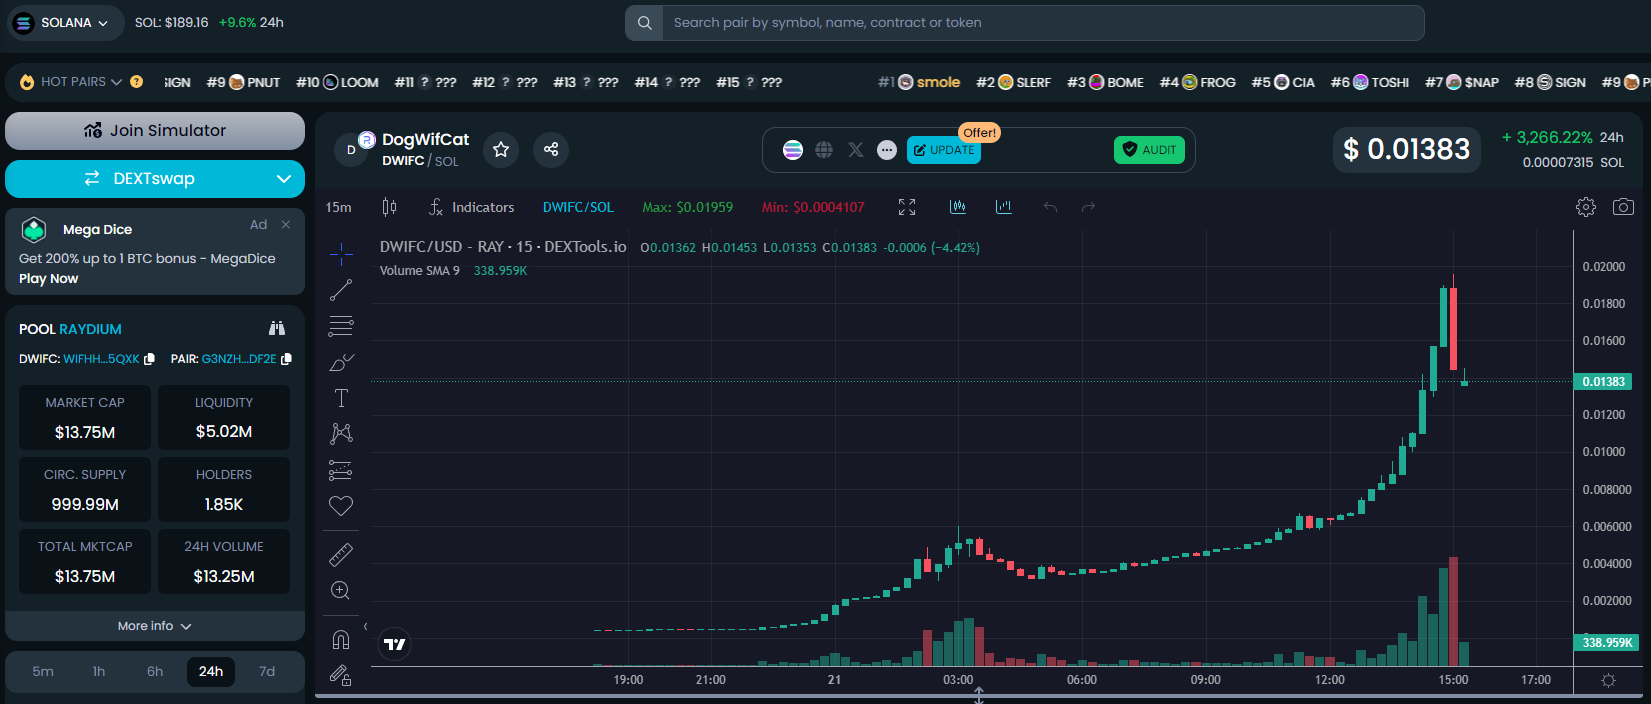Image resolution: width=1651 pixels, height=704 pixels.
Task: Redo last chart action
Action: [1088, 207]
